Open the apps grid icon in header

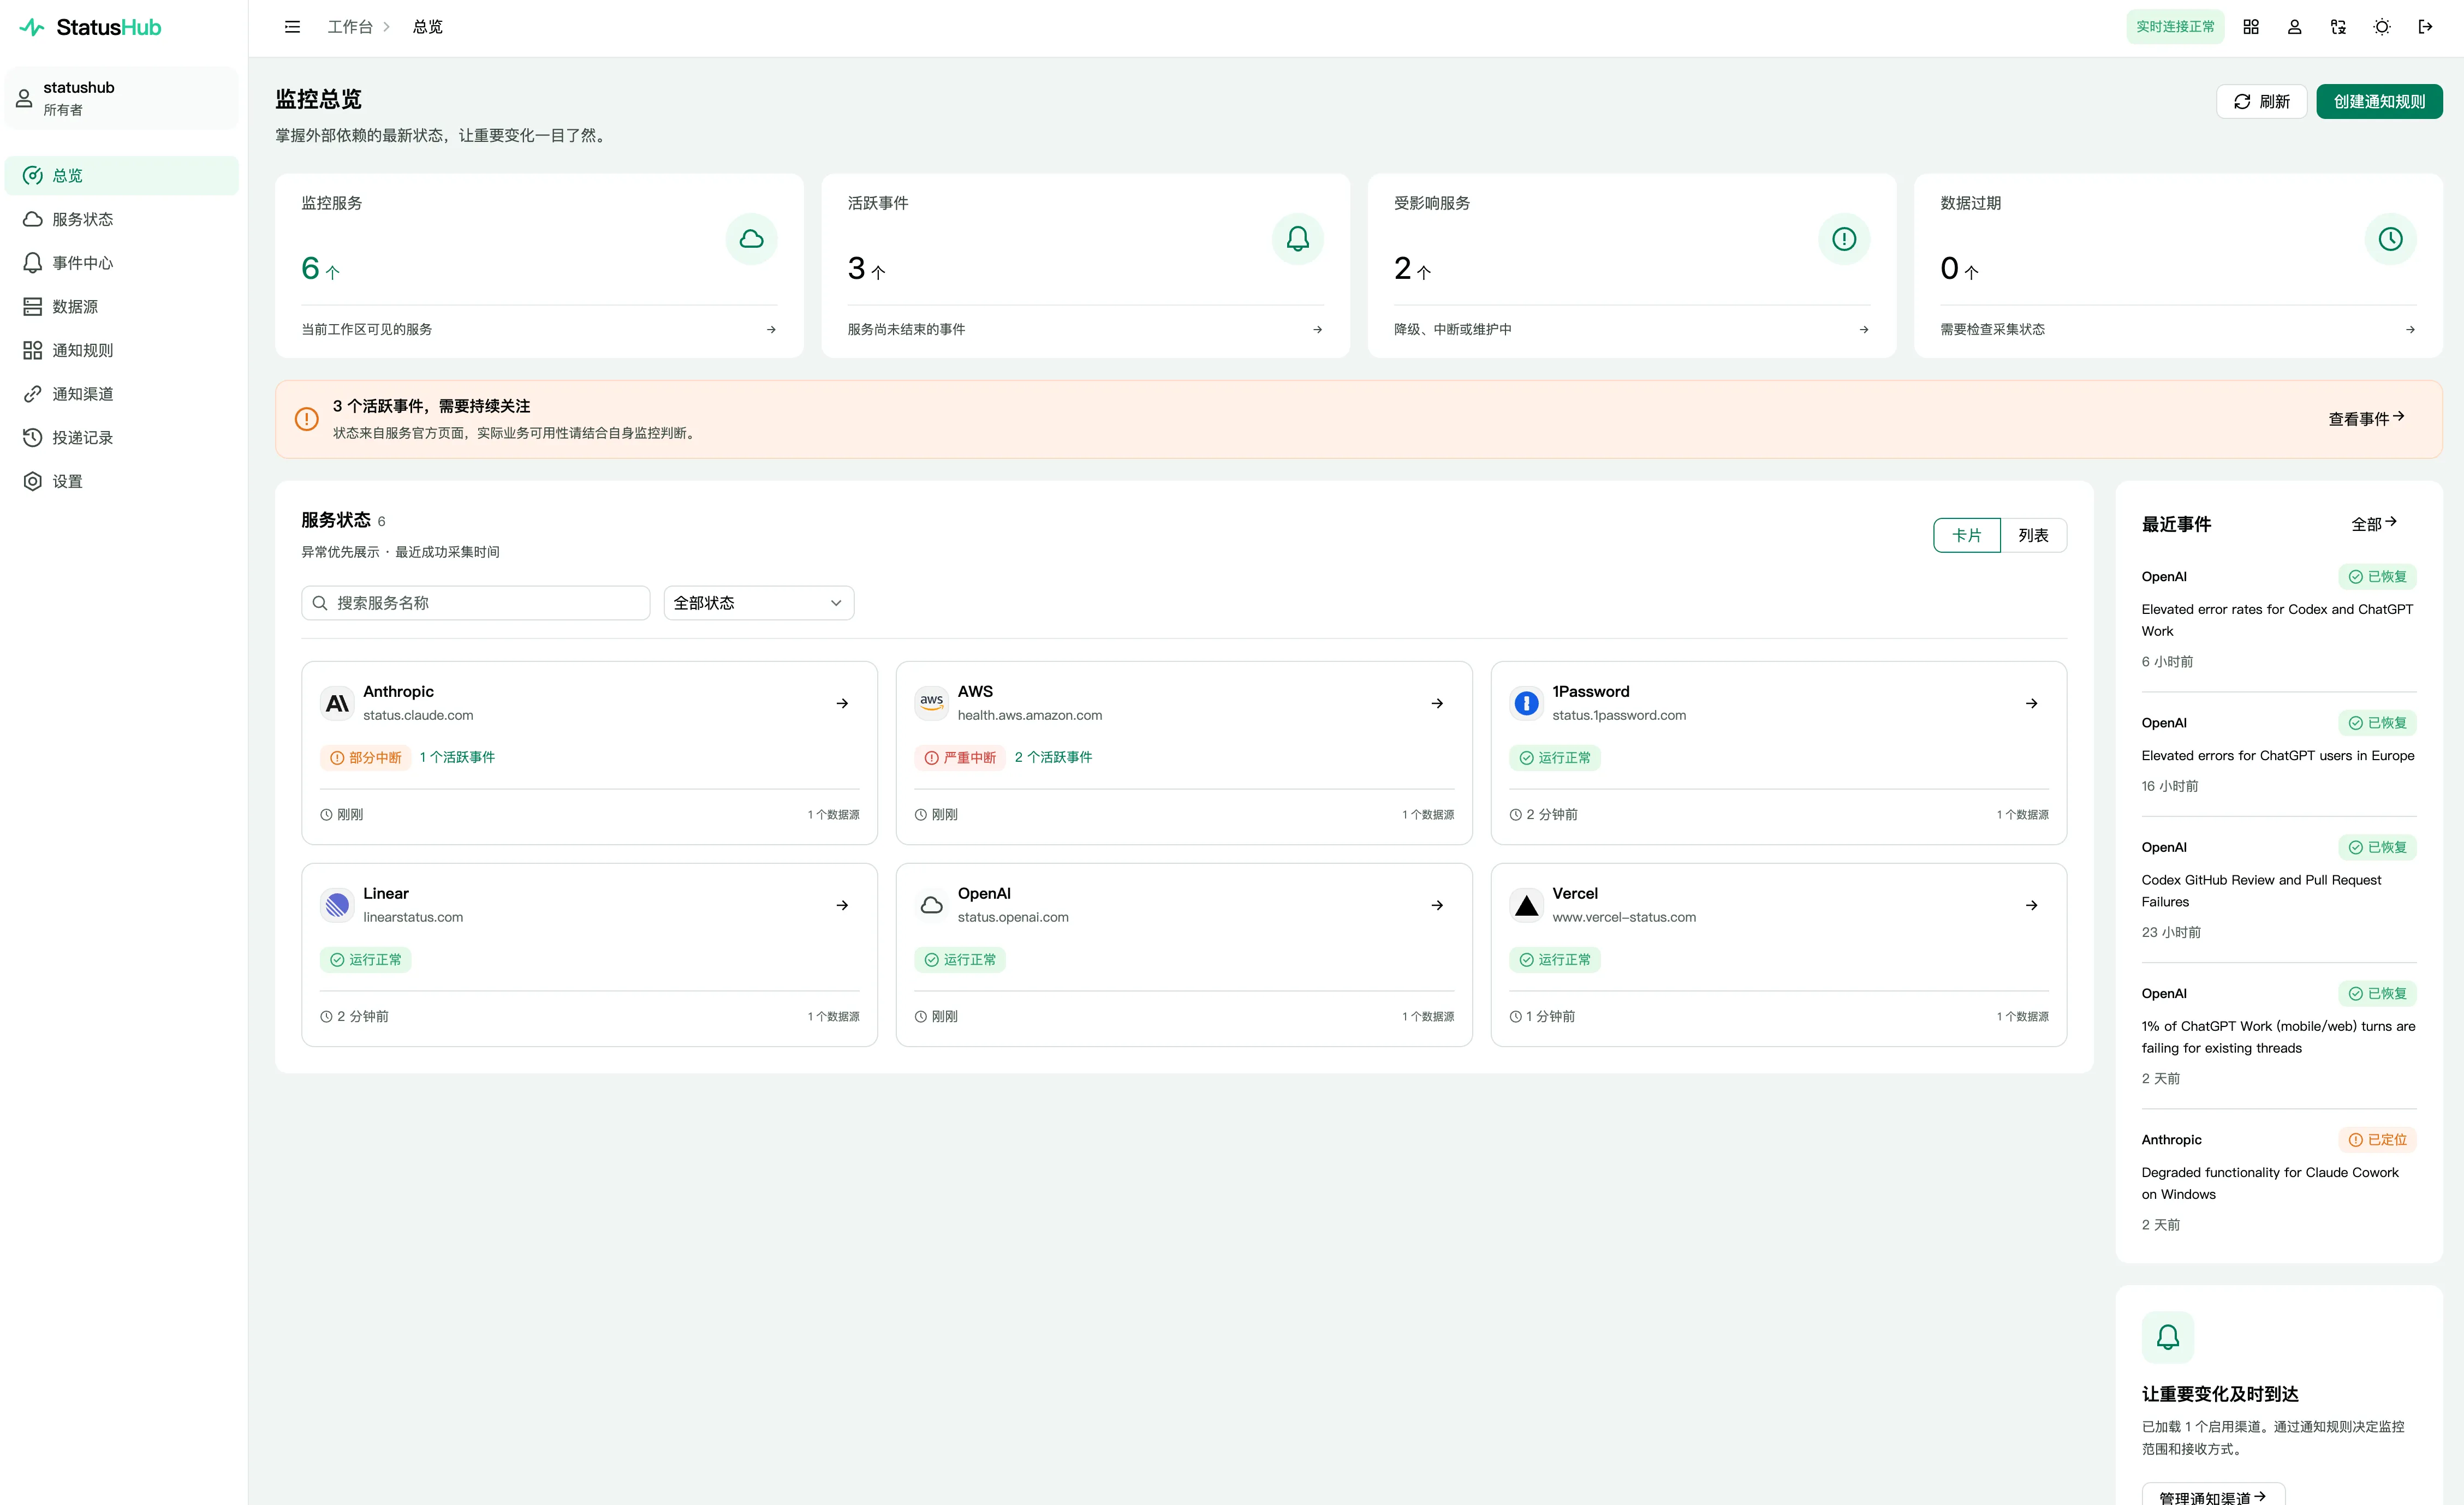2251,27
